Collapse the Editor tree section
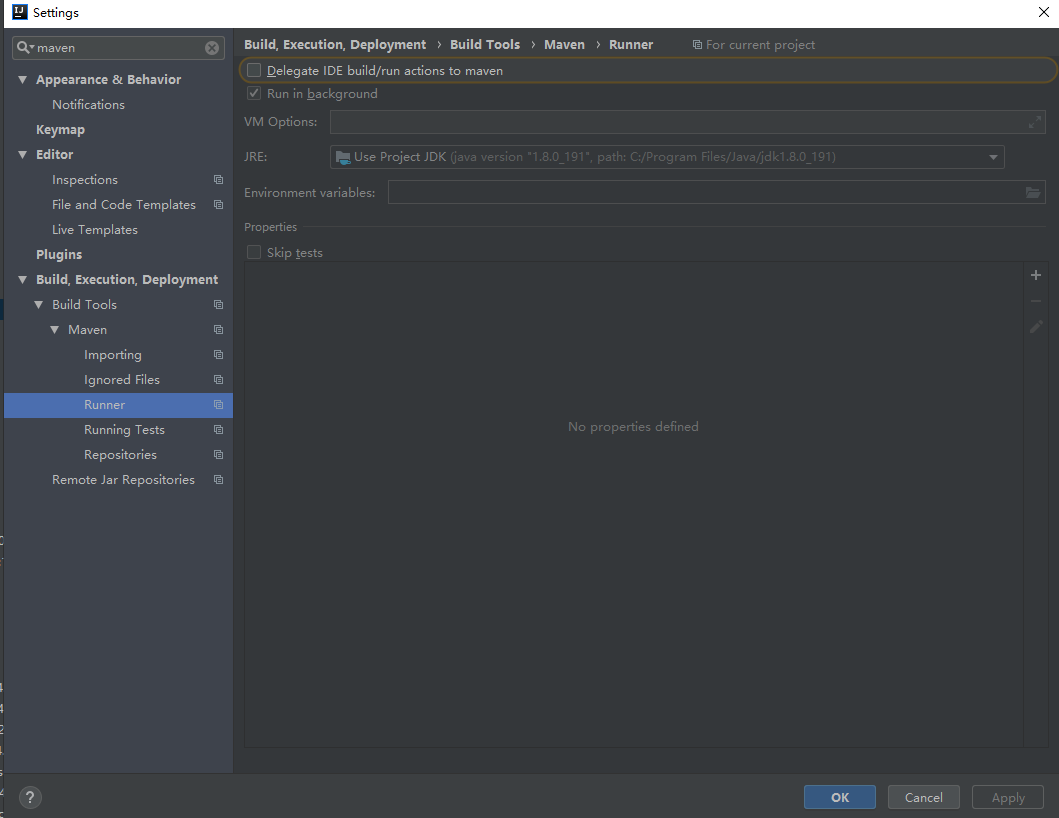 click(22, 155)
